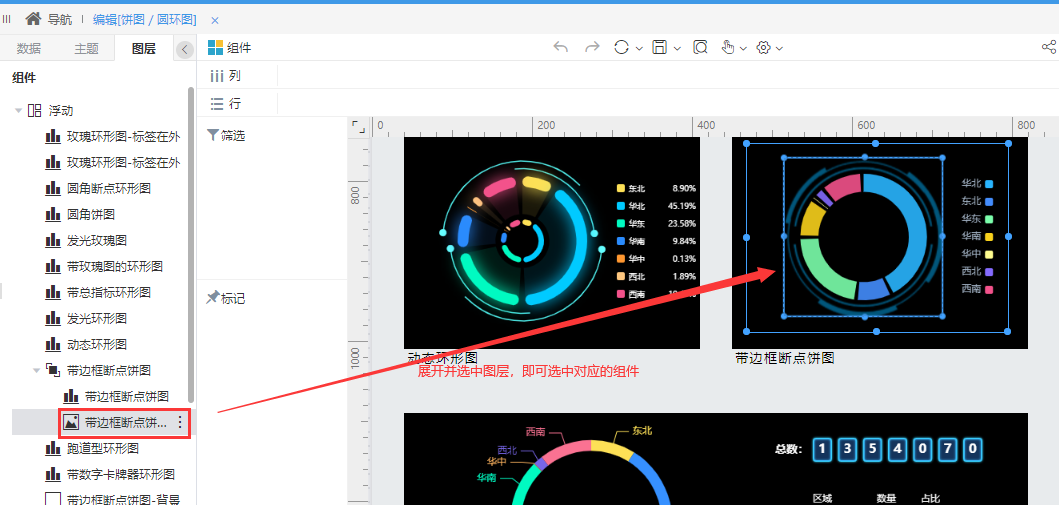Click the refresh circle icon

621,47
